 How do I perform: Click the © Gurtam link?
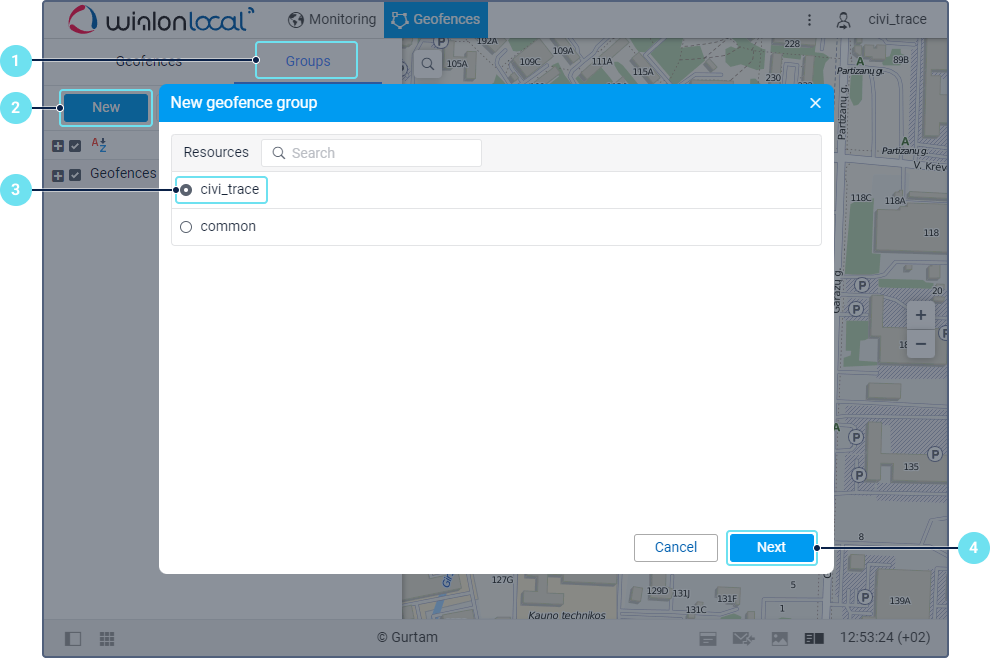click(407, 637)
